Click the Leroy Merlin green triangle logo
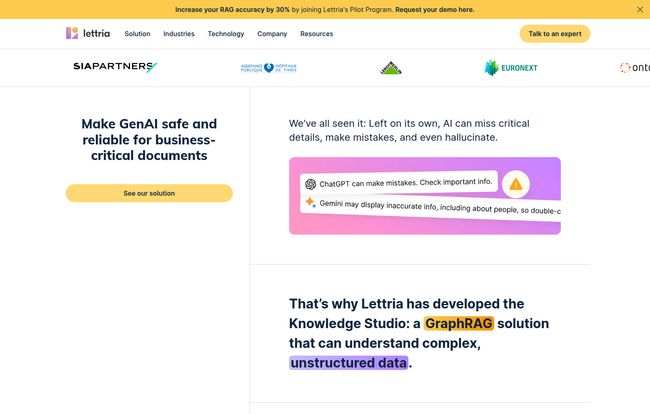650x414 pixels. click(x=391, y=68)
